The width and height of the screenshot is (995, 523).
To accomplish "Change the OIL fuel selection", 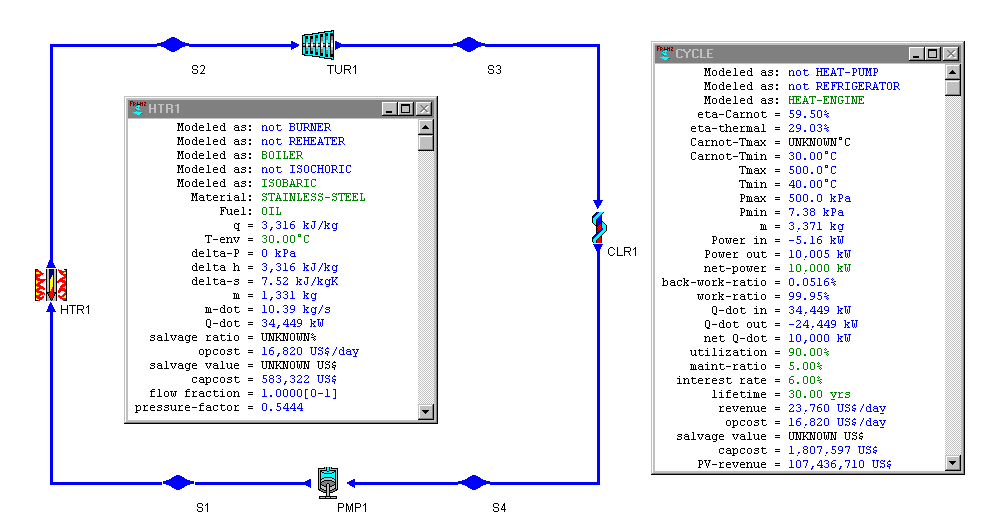I will click(x=271, y=212).
